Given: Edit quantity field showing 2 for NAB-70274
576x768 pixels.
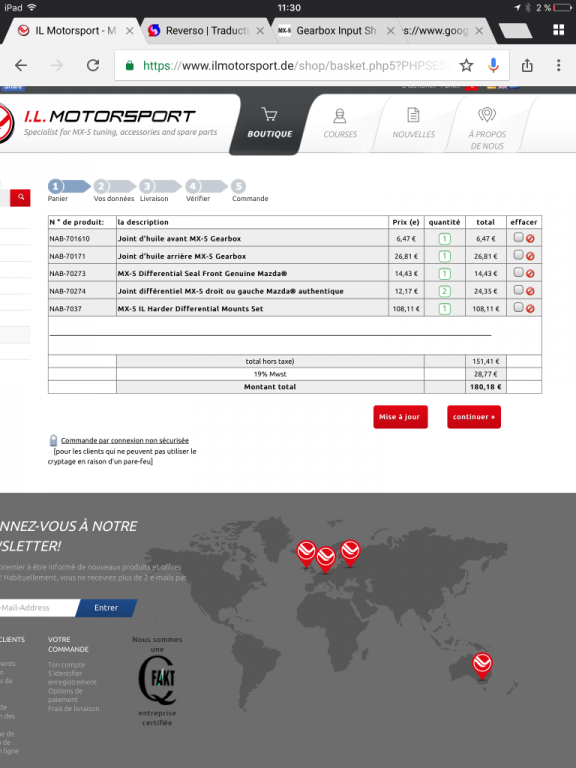Looking at the screenshot, I should click(444, 291).
